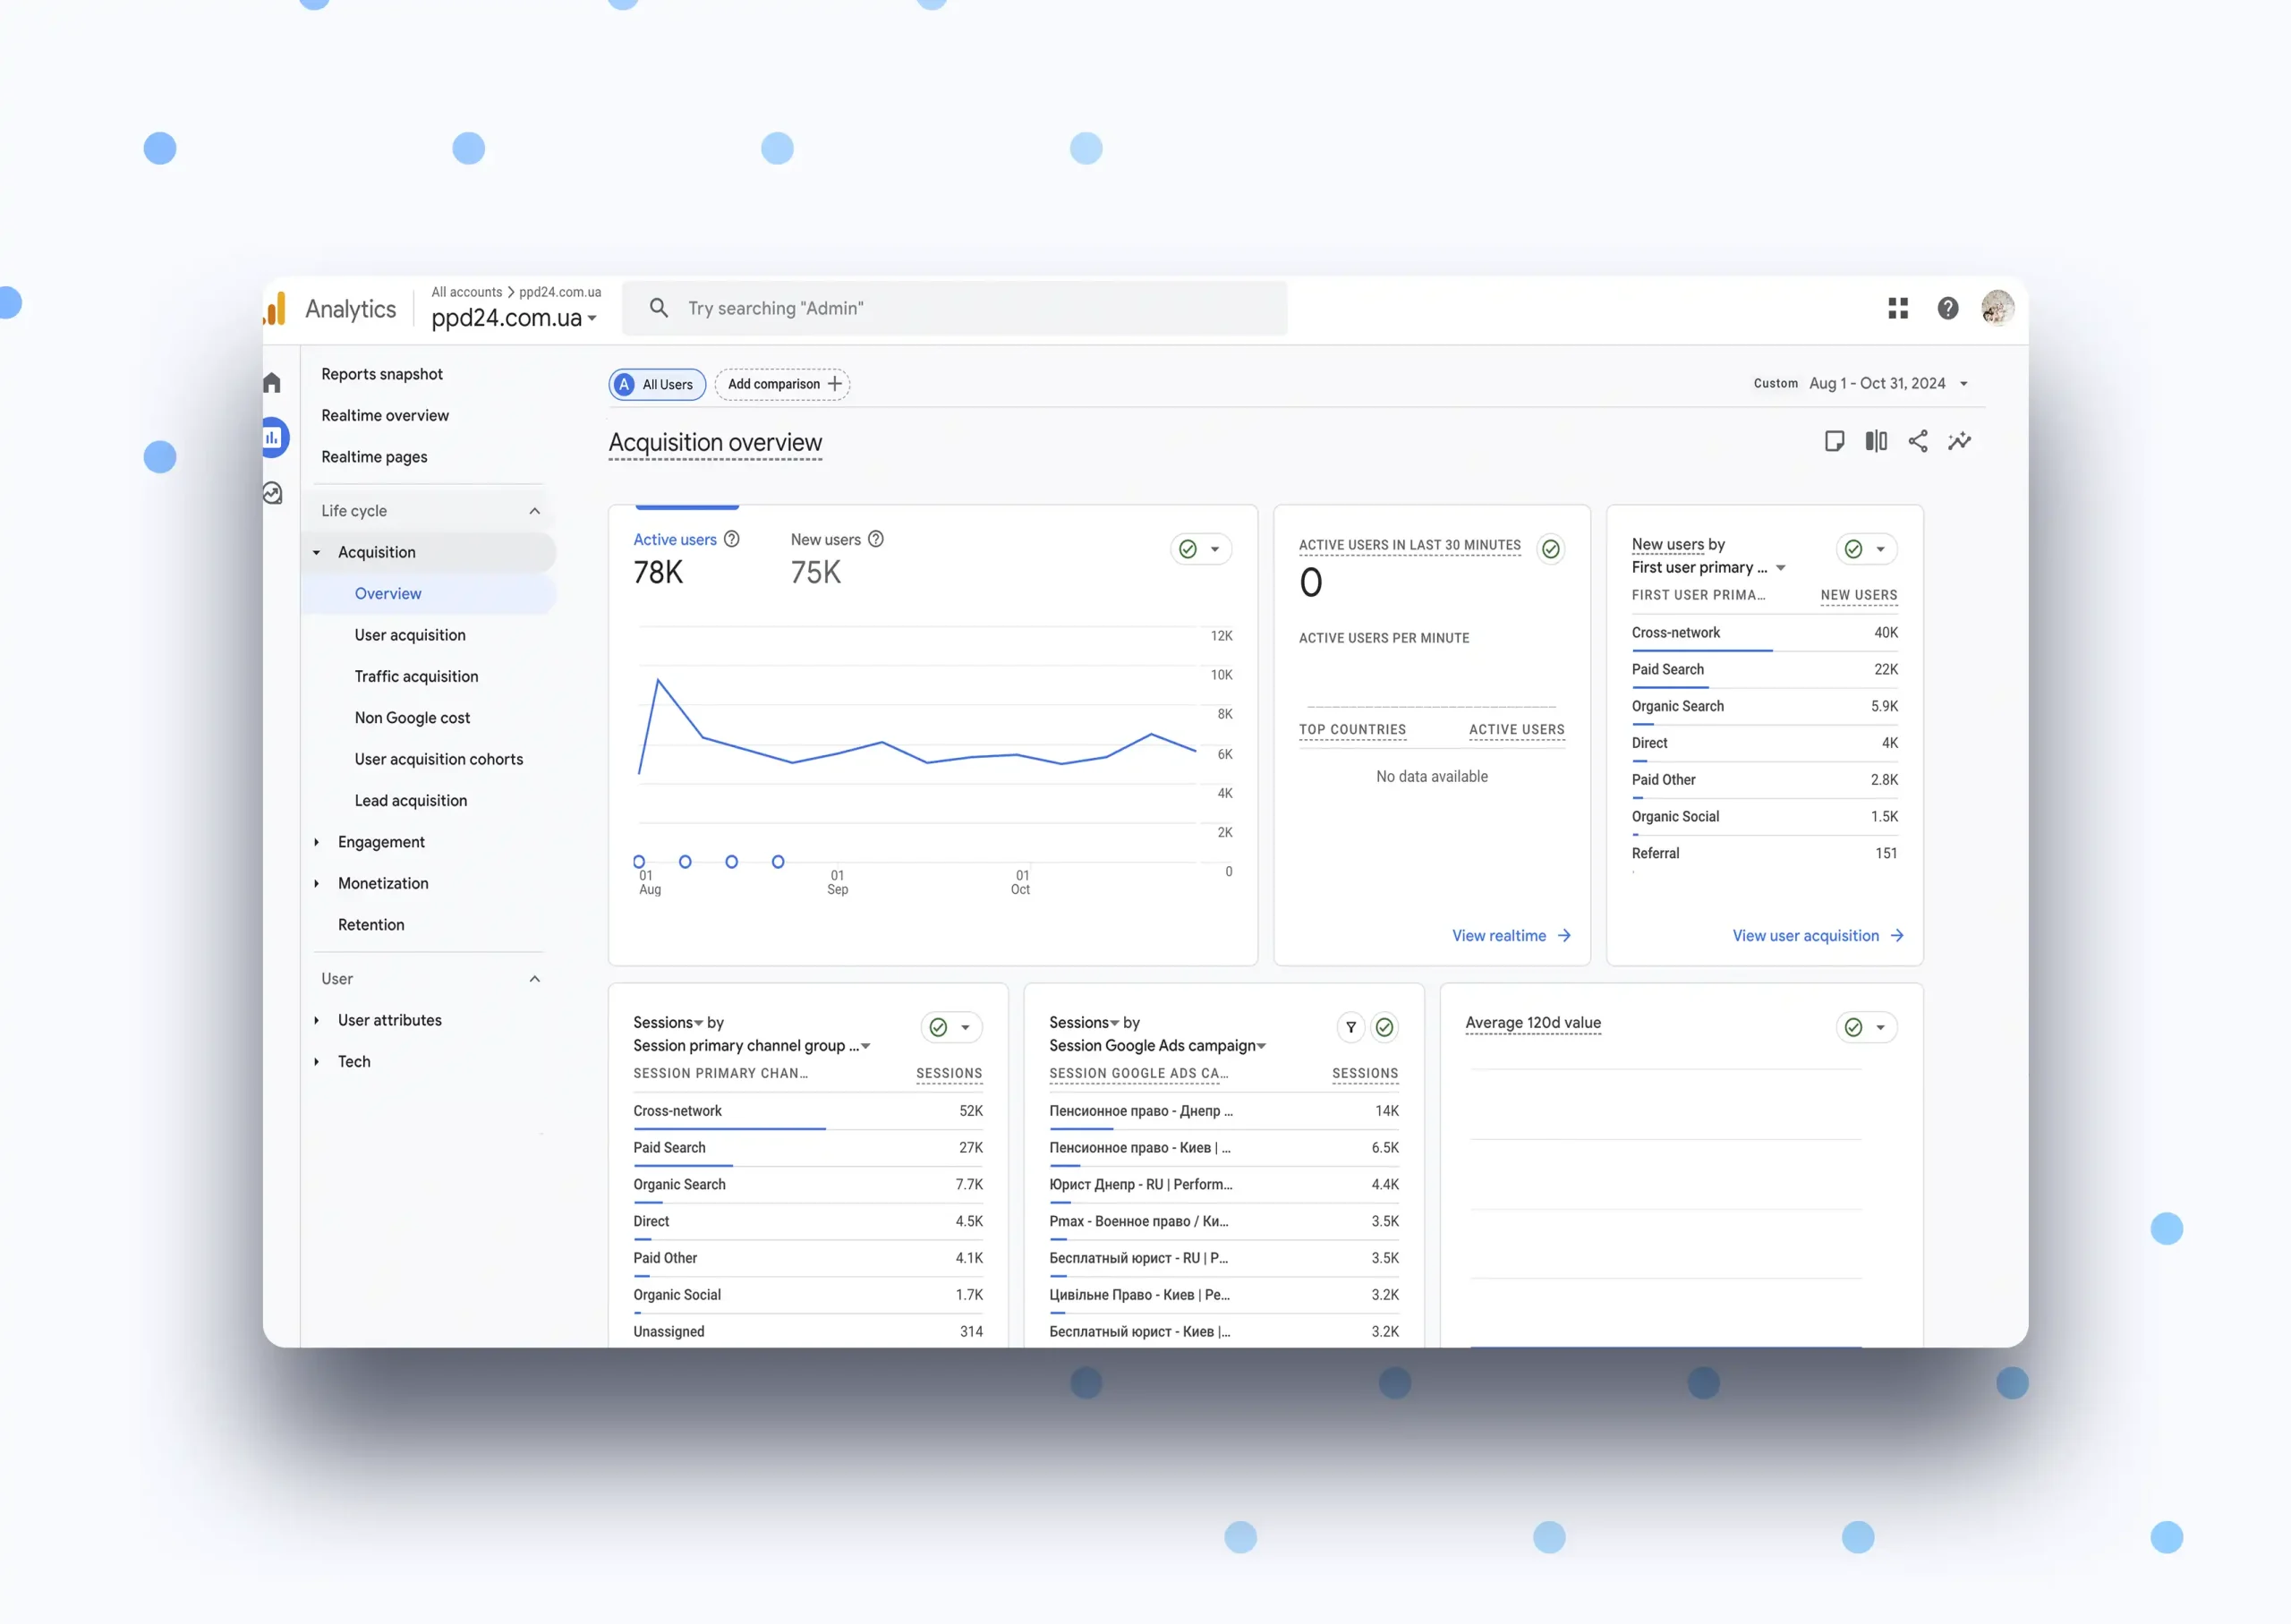Click the Google apps grid icon
Viewport: 2291px width, 1624px height.
pyautogui.click(x=1897, y=308)
